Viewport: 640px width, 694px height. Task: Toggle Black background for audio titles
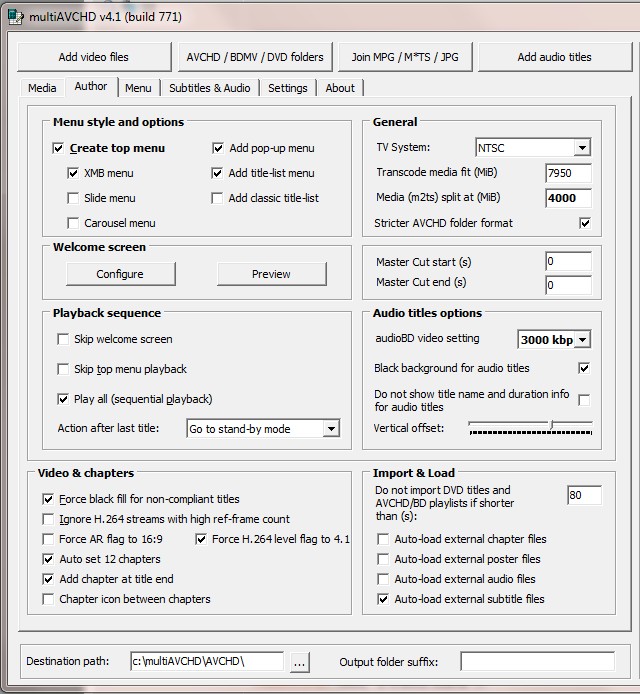(584, 368)
